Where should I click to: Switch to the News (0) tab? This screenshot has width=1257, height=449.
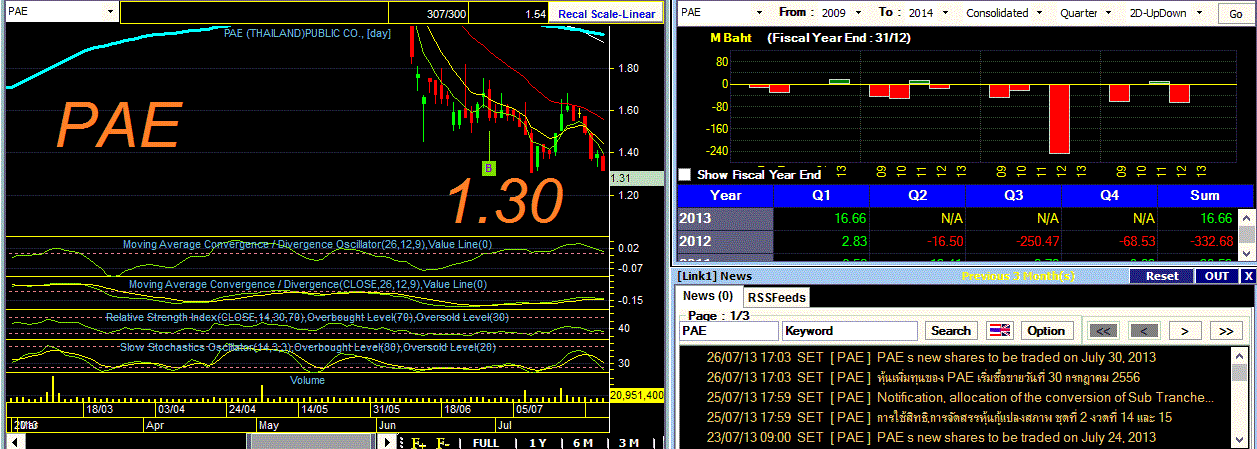708,296
